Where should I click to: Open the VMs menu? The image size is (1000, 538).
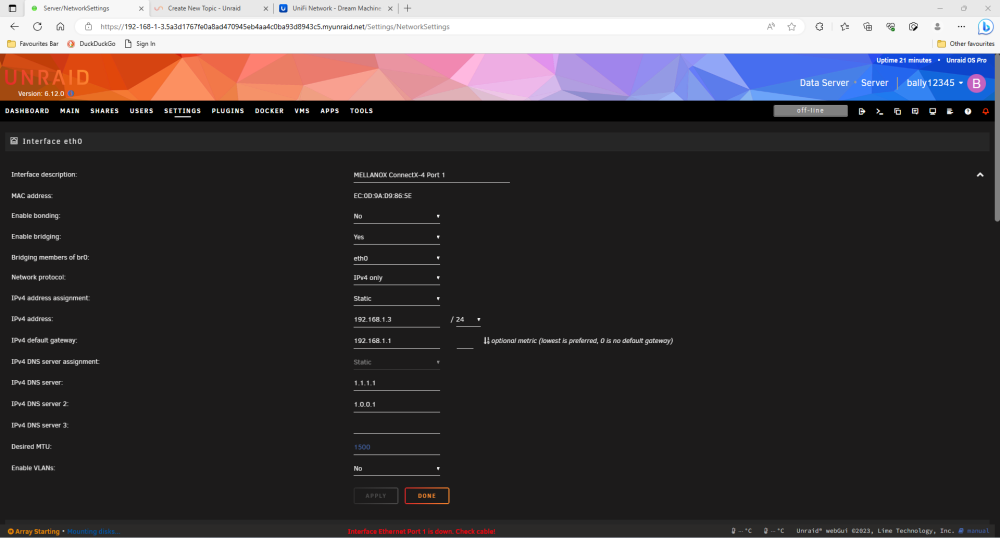pos(302,111)
